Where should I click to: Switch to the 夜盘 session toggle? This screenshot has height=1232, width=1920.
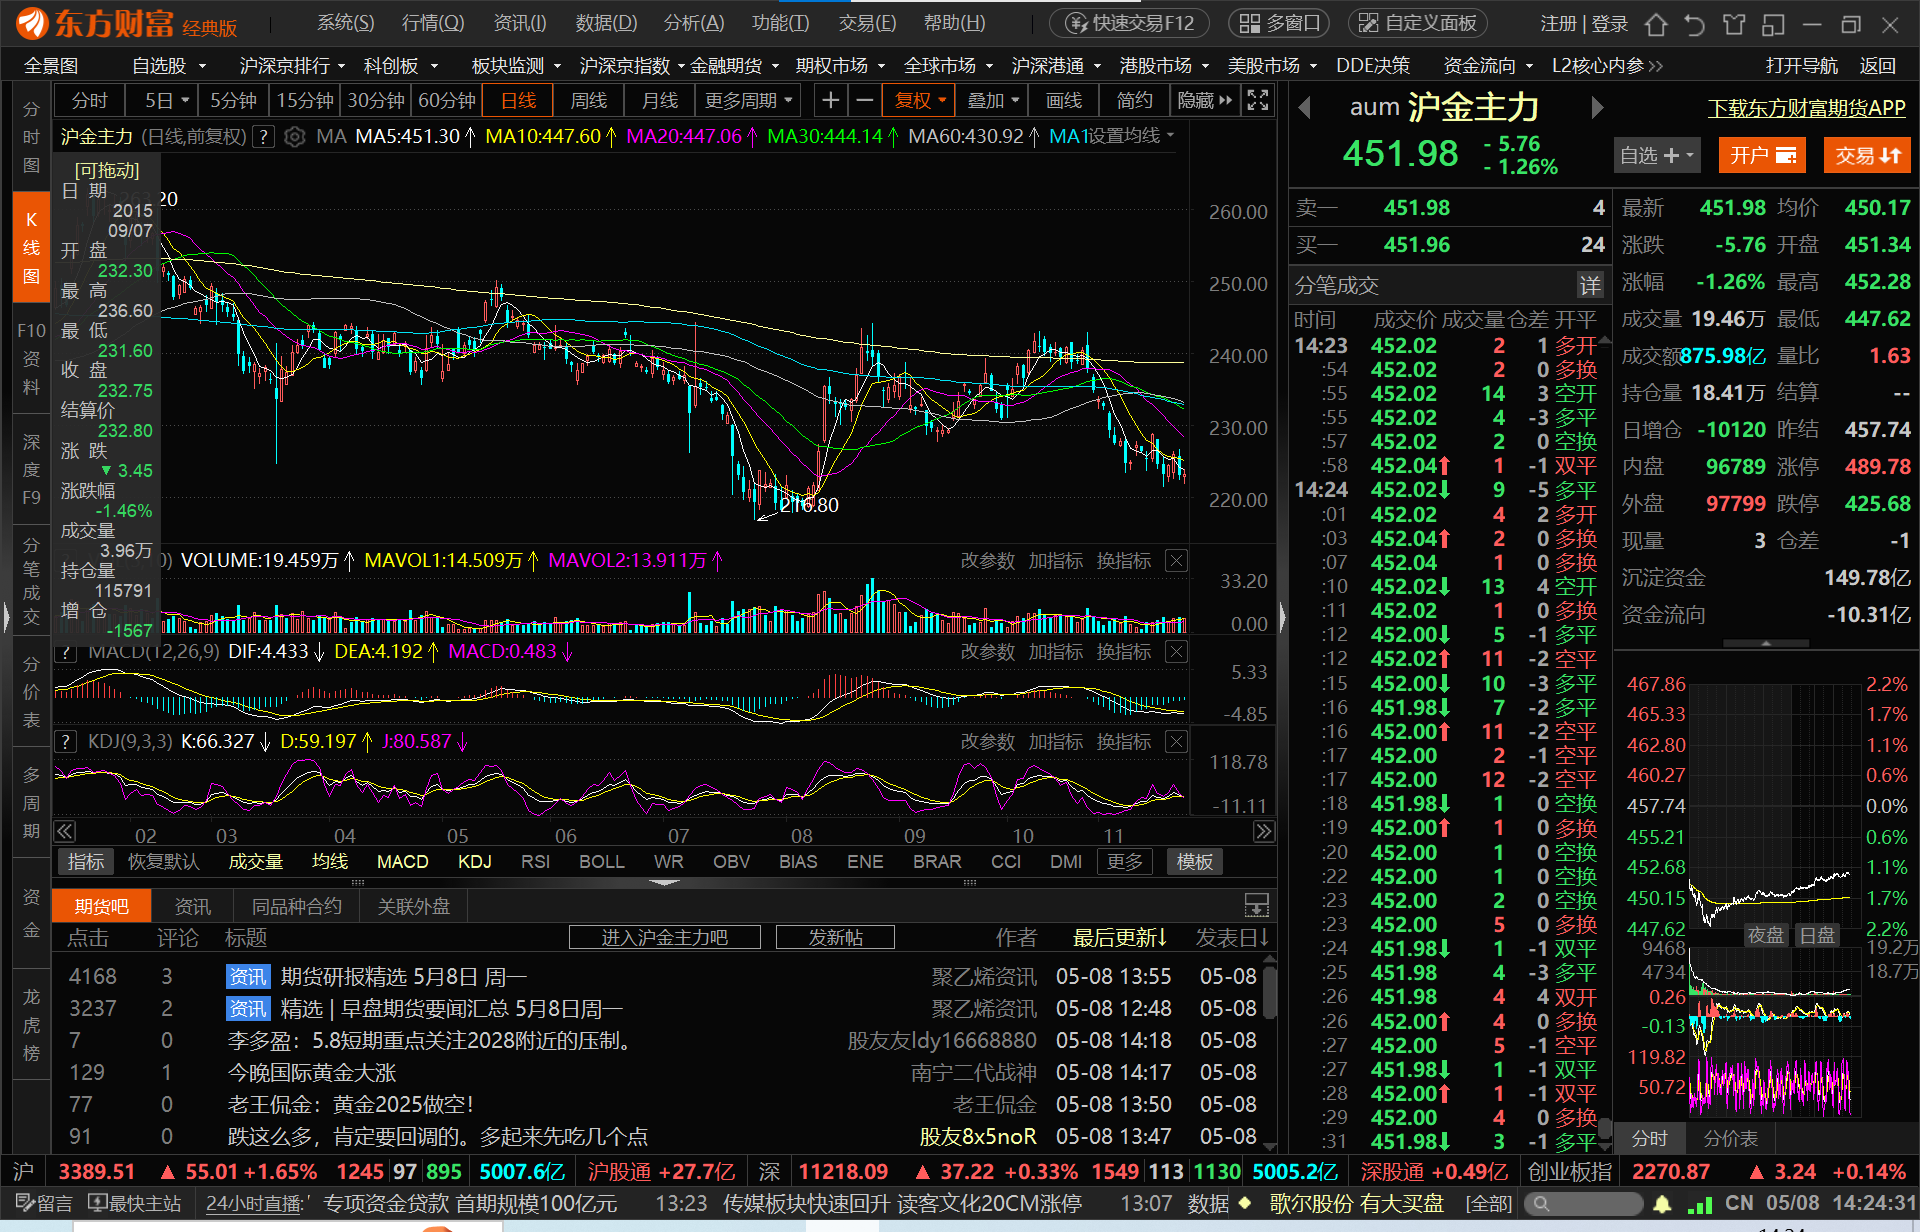pos(1765,935)
